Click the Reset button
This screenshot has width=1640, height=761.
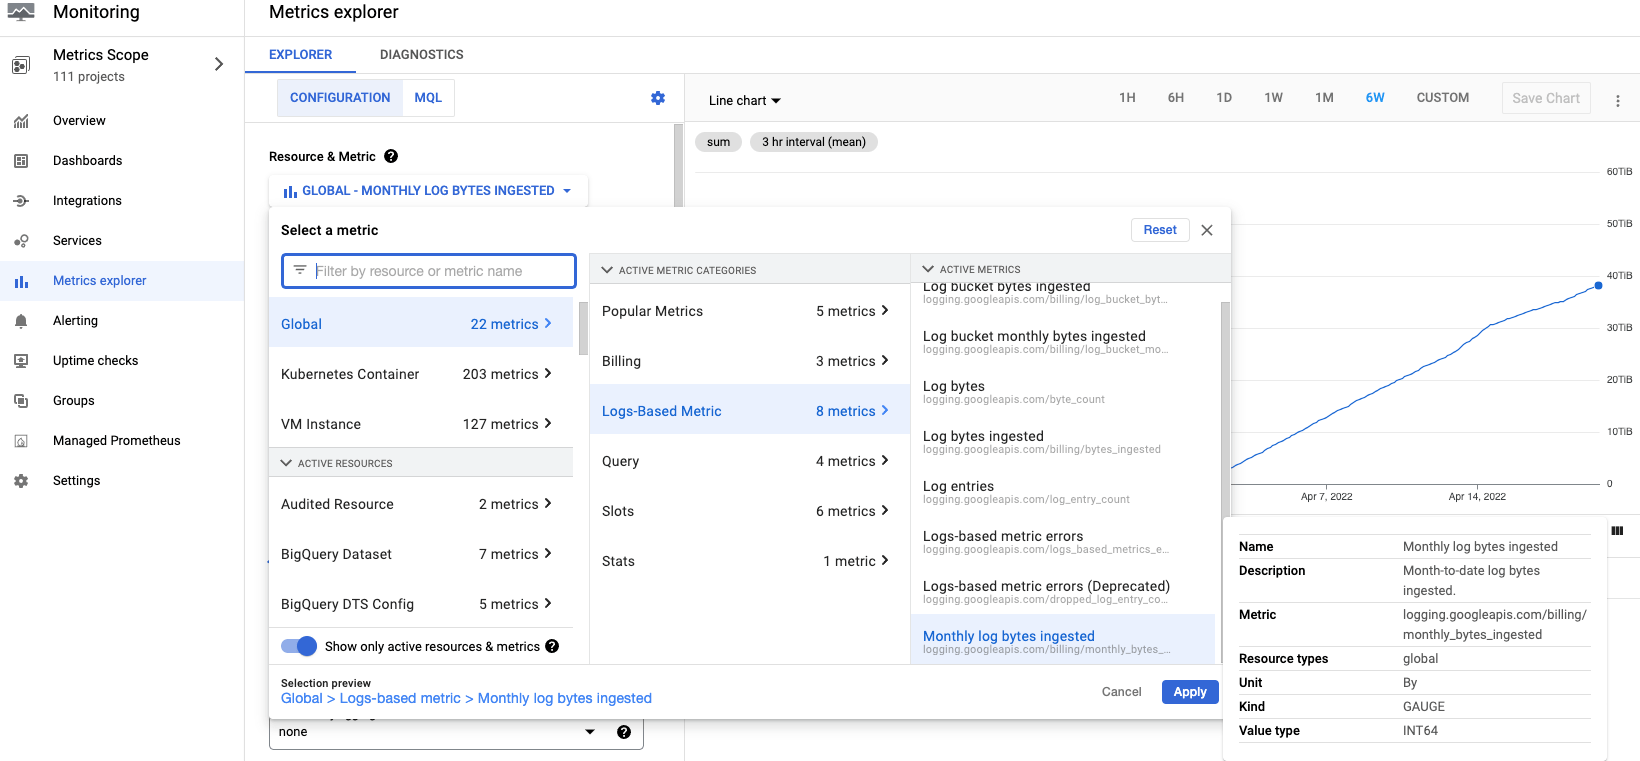click(1160, 230)
